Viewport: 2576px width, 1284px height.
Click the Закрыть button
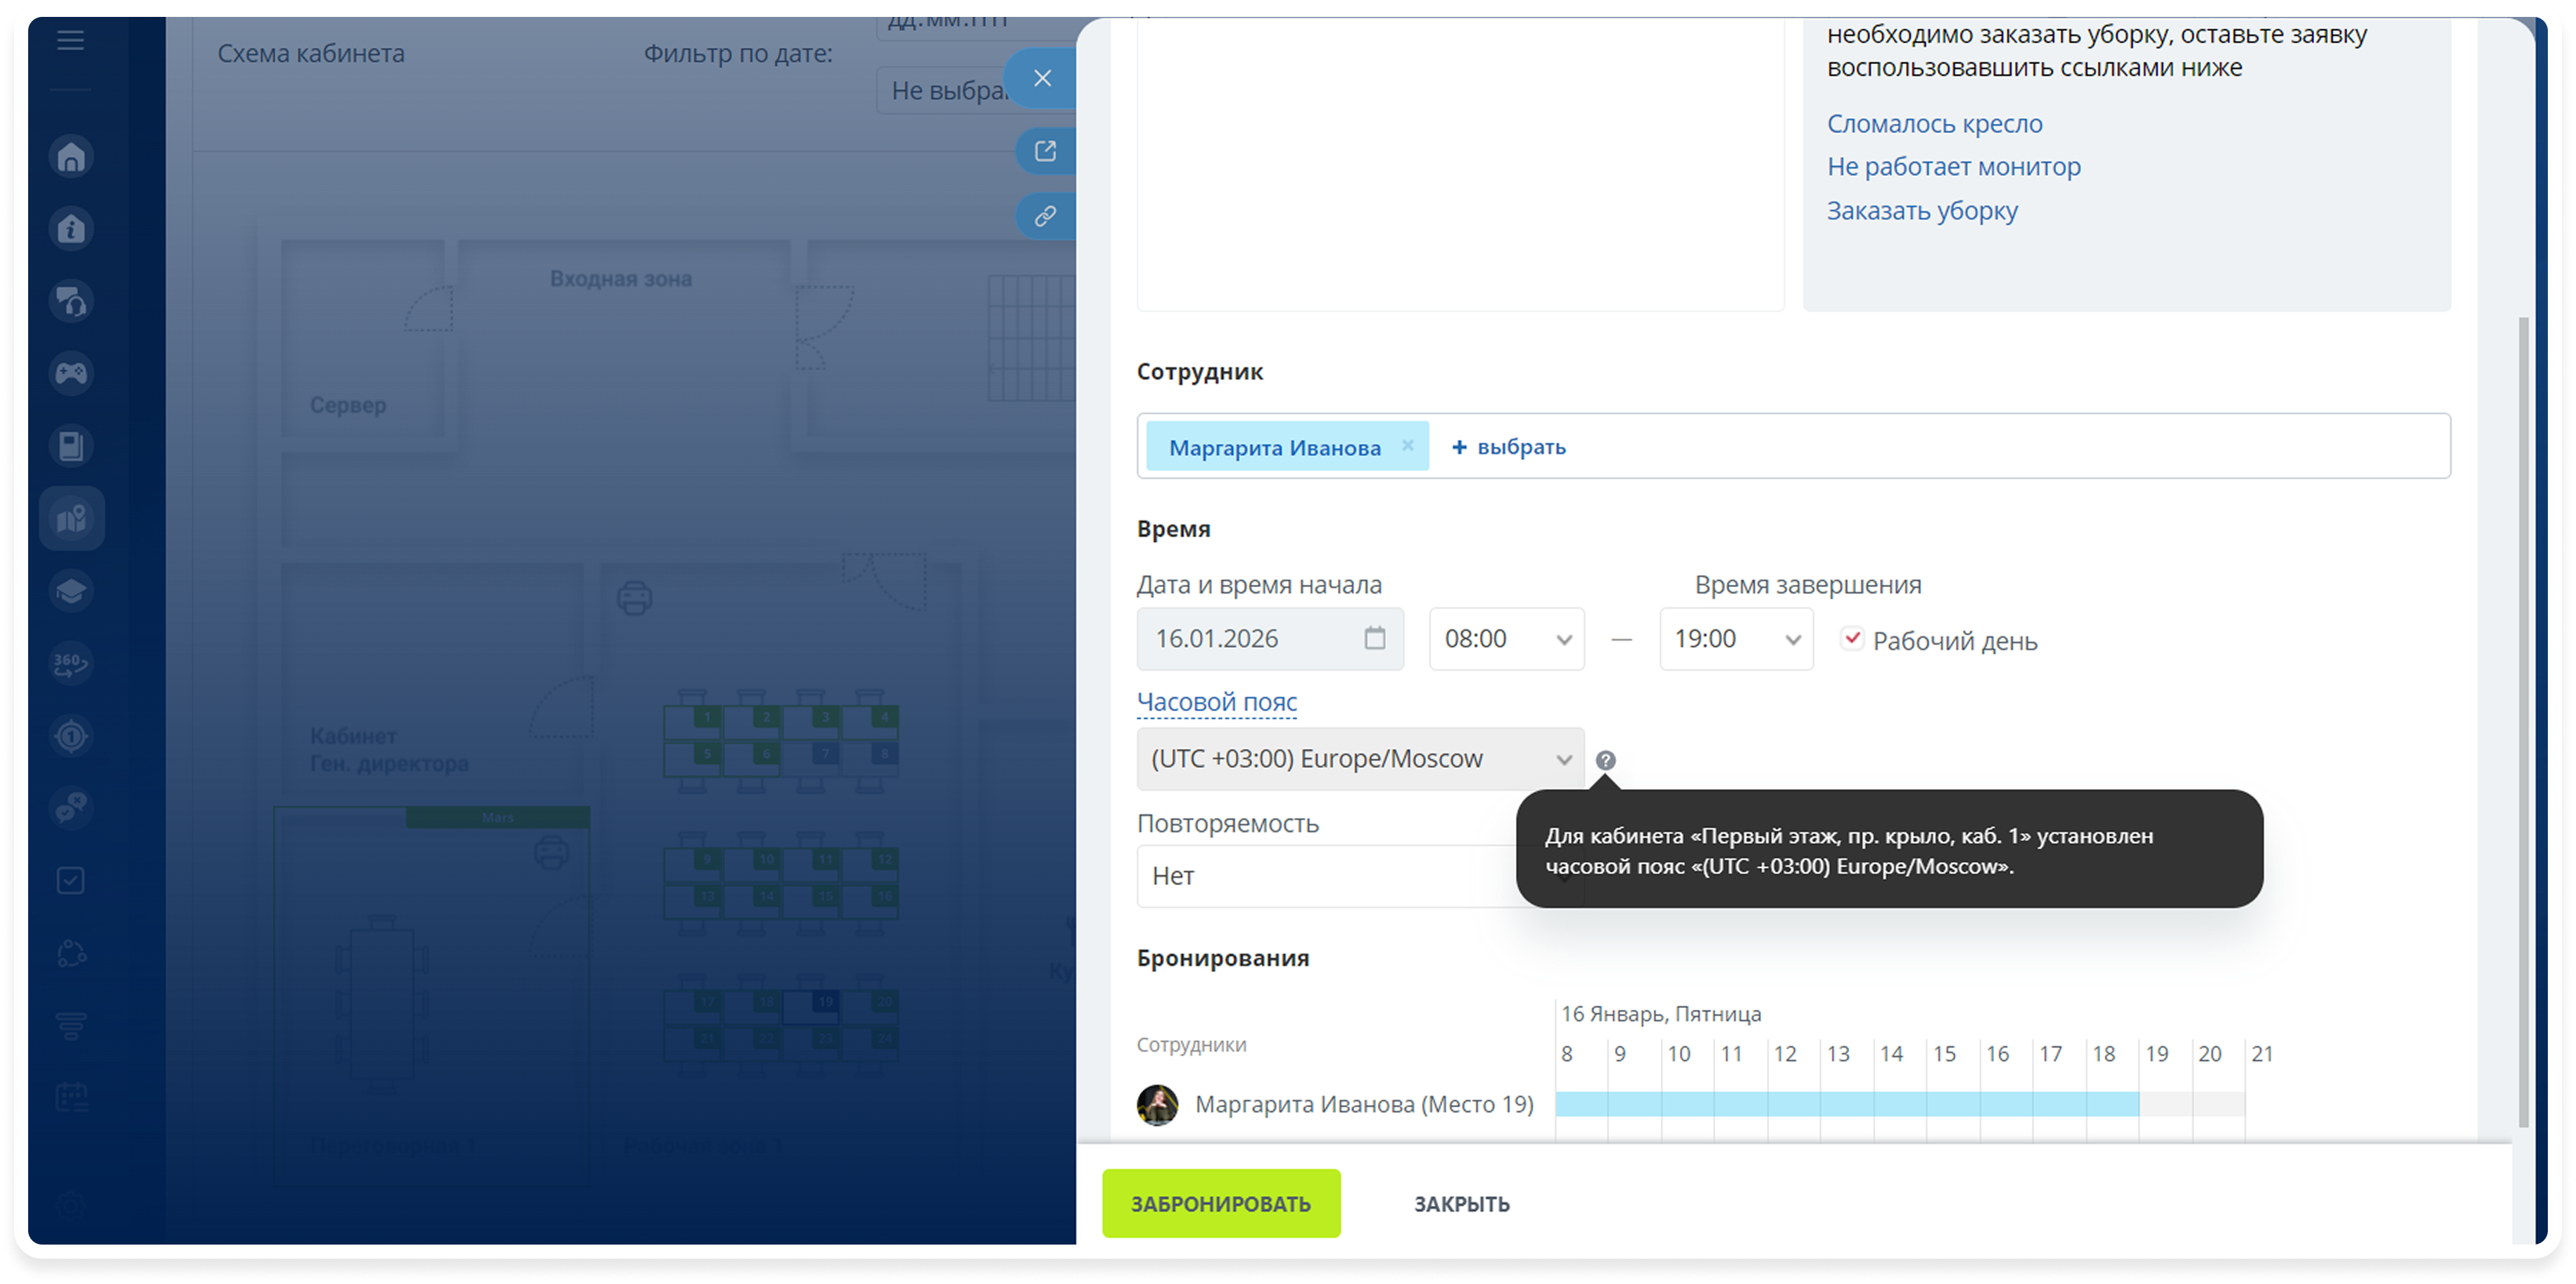click(x=1461, y=1204)
